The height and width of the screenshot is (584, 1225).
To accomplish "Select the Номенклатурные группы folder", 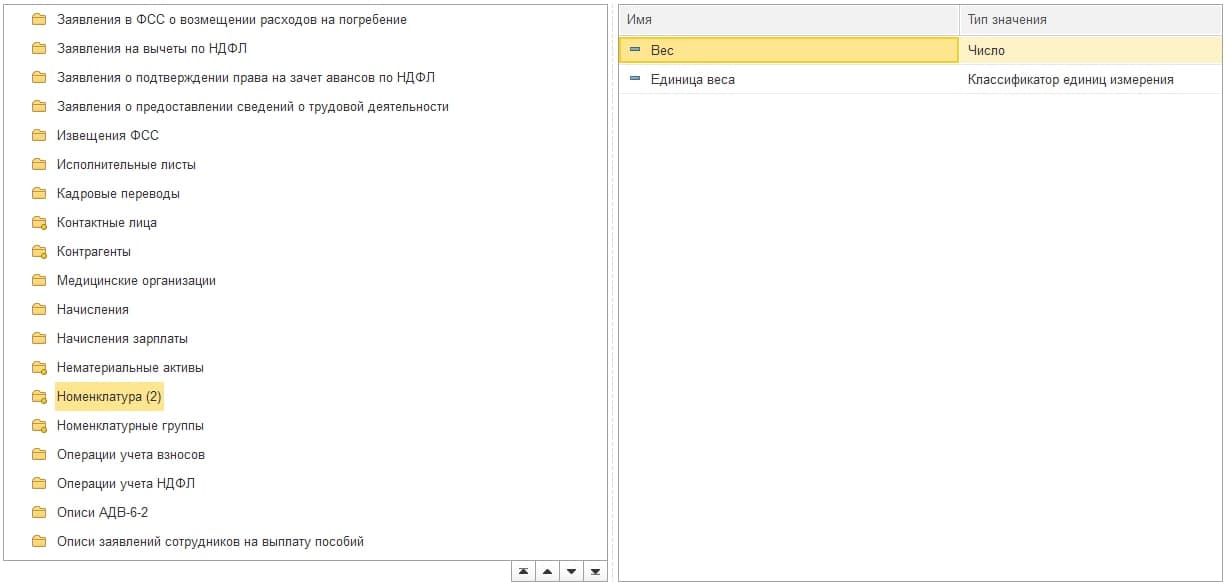I will point(130,426).
